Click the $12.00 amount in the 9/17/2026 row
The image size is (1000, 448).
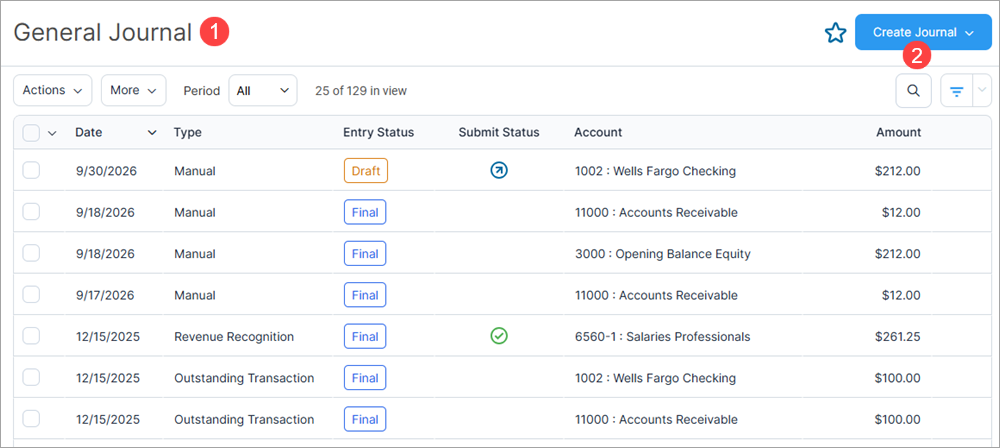902,295
